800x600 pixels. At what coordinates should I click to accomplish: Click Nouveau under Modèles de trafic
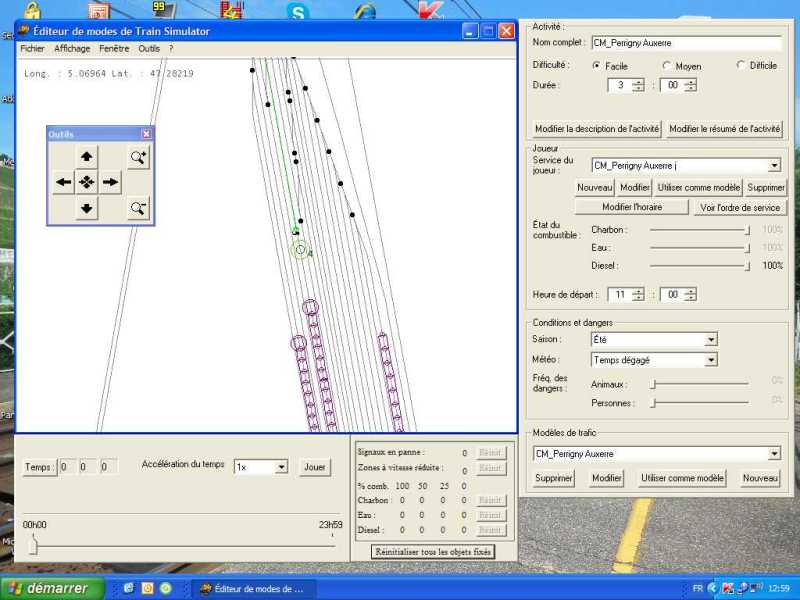coord(760,479)
